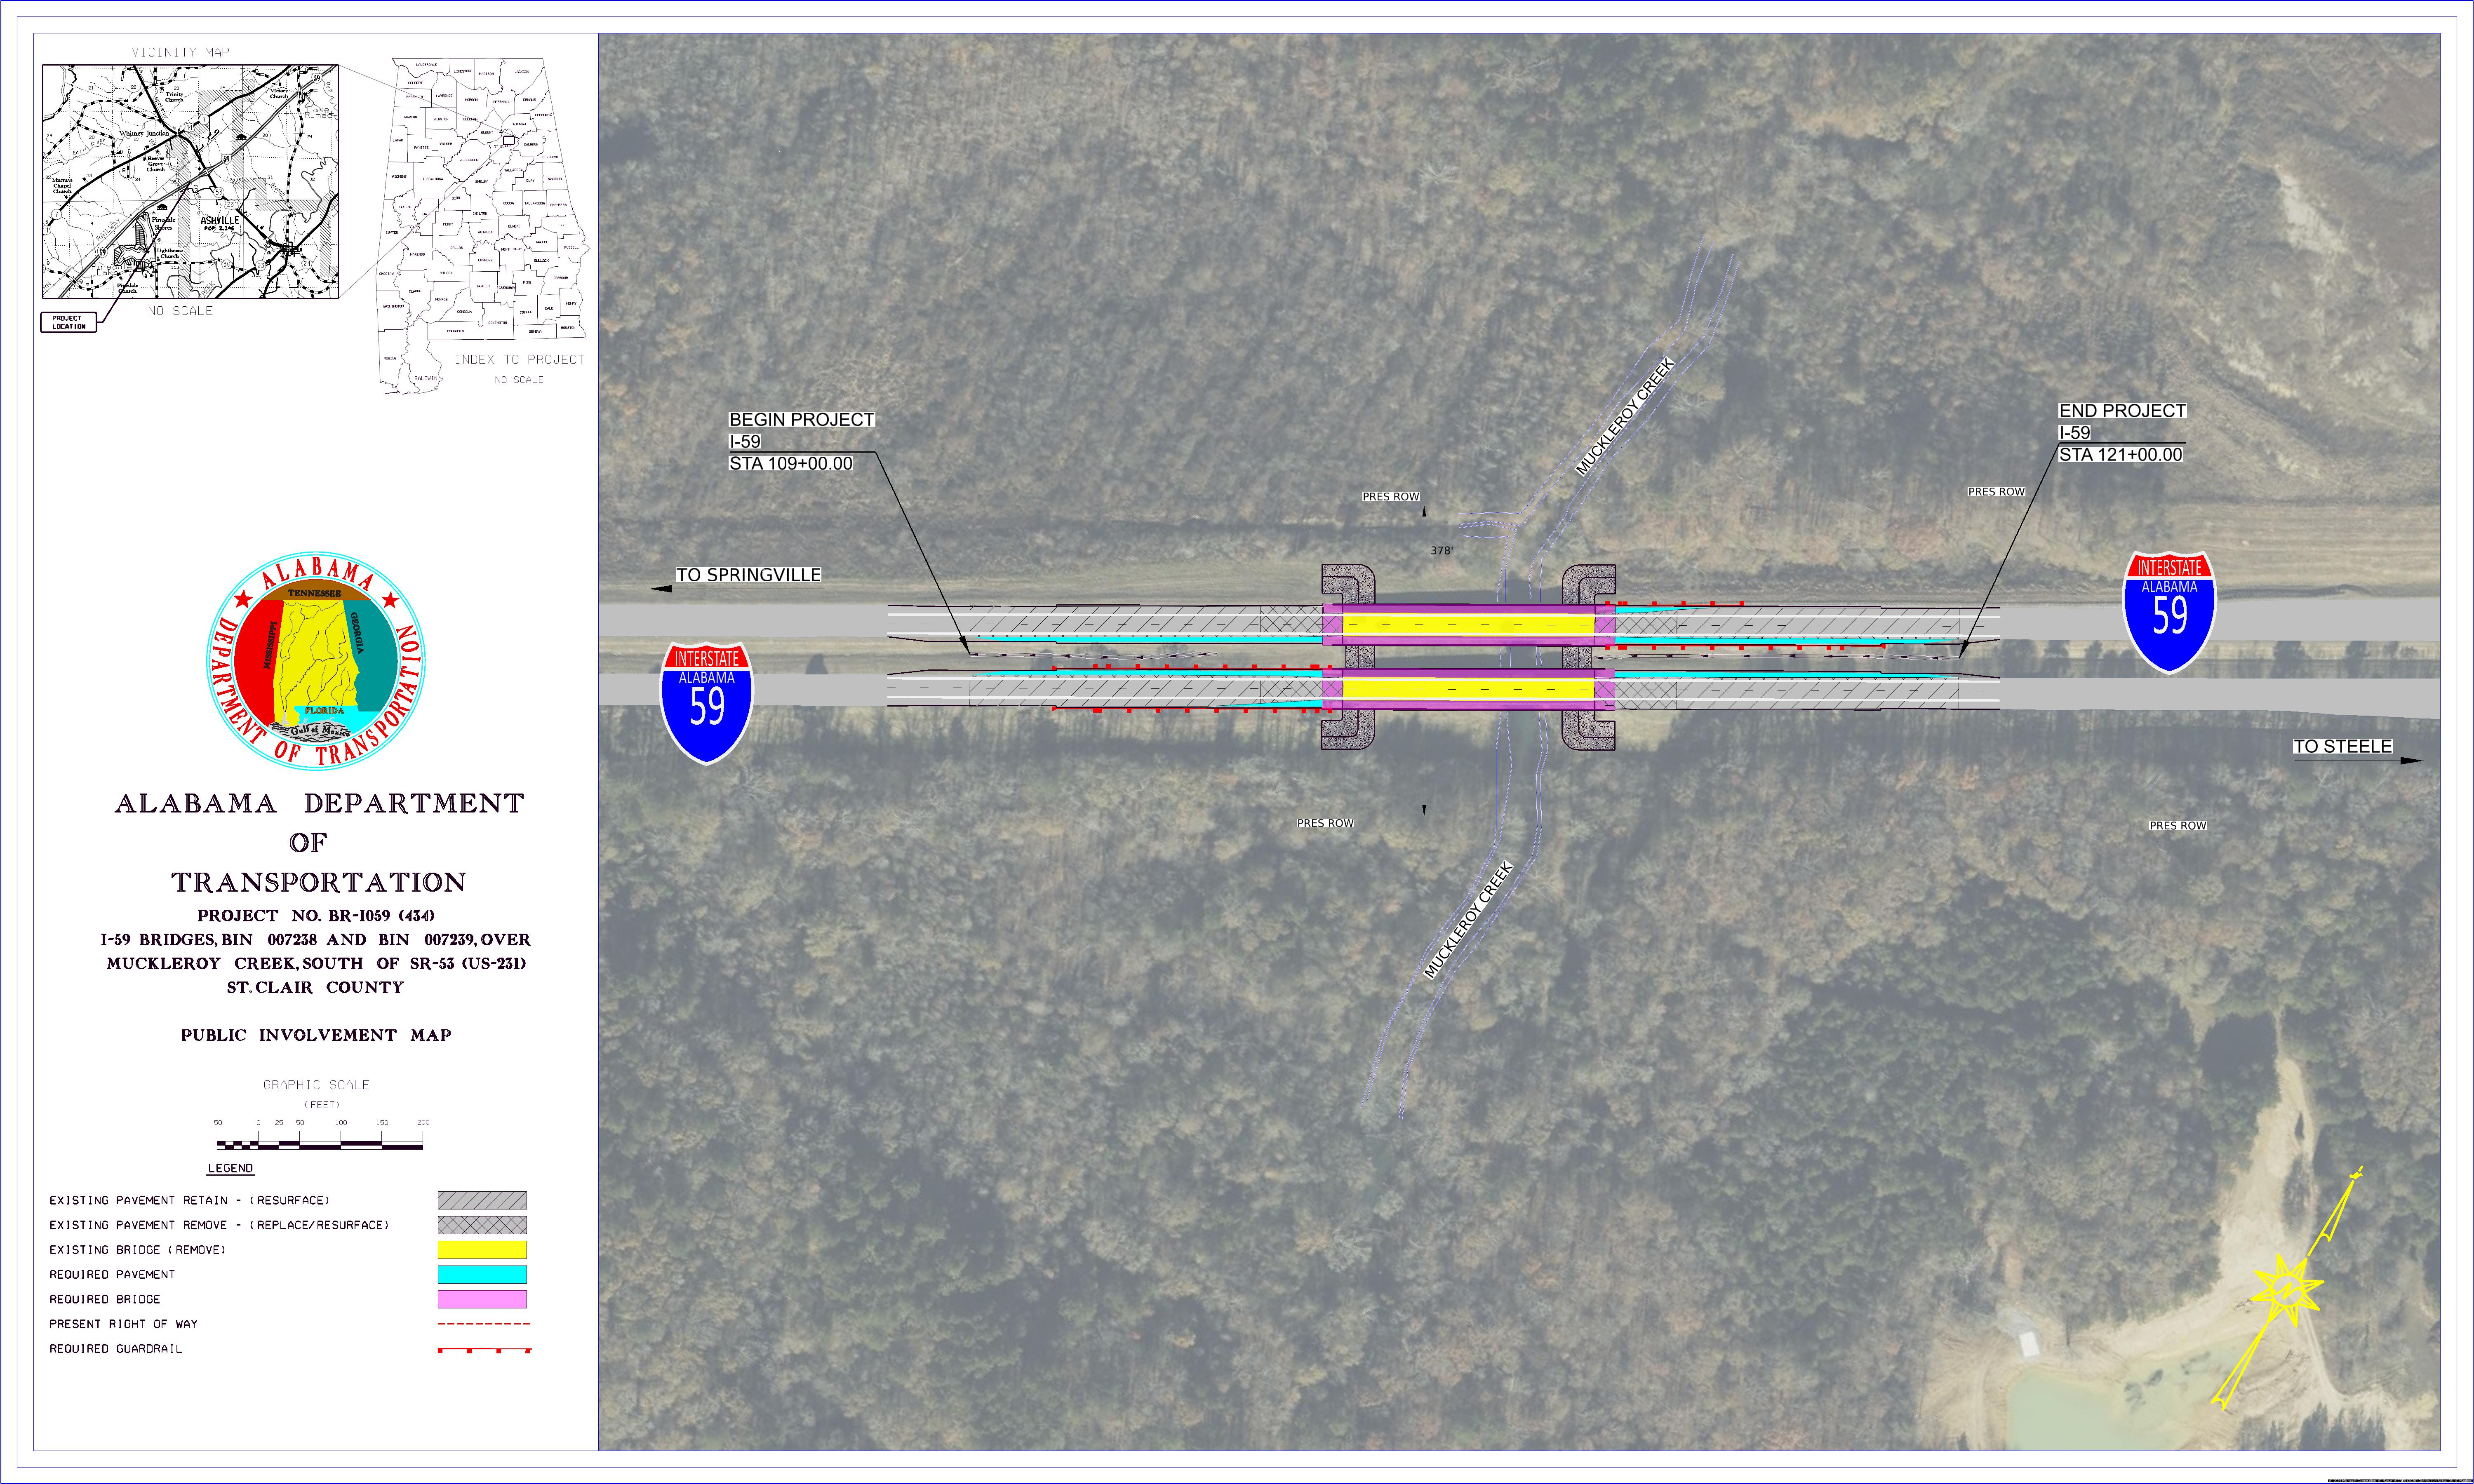
Task: Select the END PROJECT label
Action: (x=2122, y=411)
